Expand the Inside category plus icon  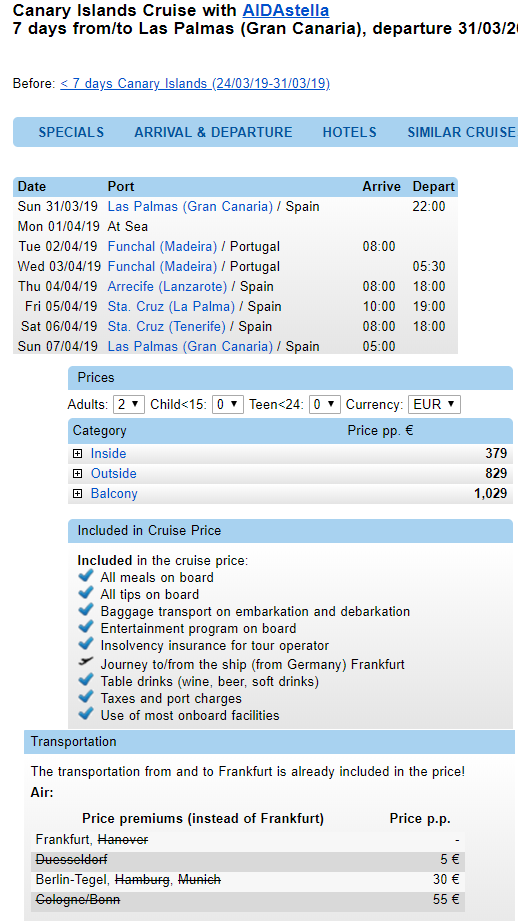coord(77,454)
